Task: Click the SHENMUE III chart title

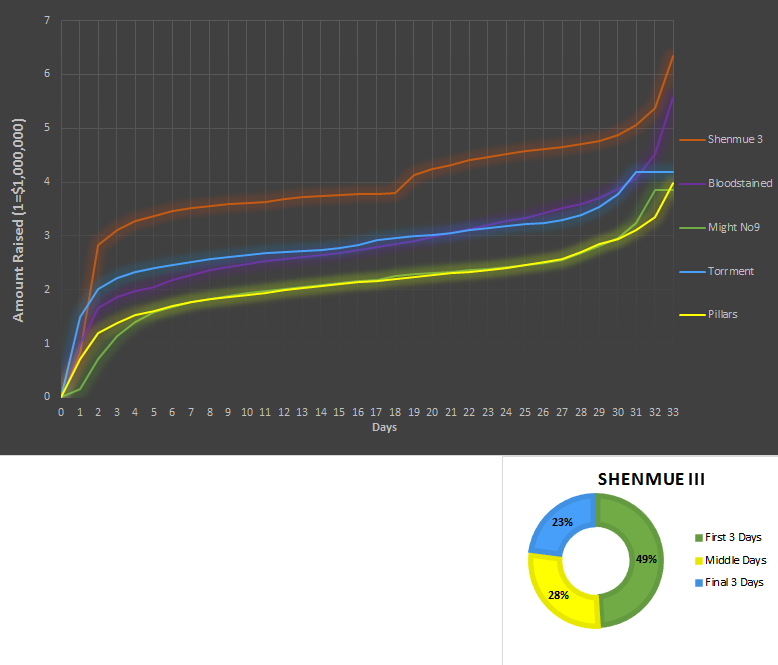Action: pyautogui.click(x=651, y=479)
